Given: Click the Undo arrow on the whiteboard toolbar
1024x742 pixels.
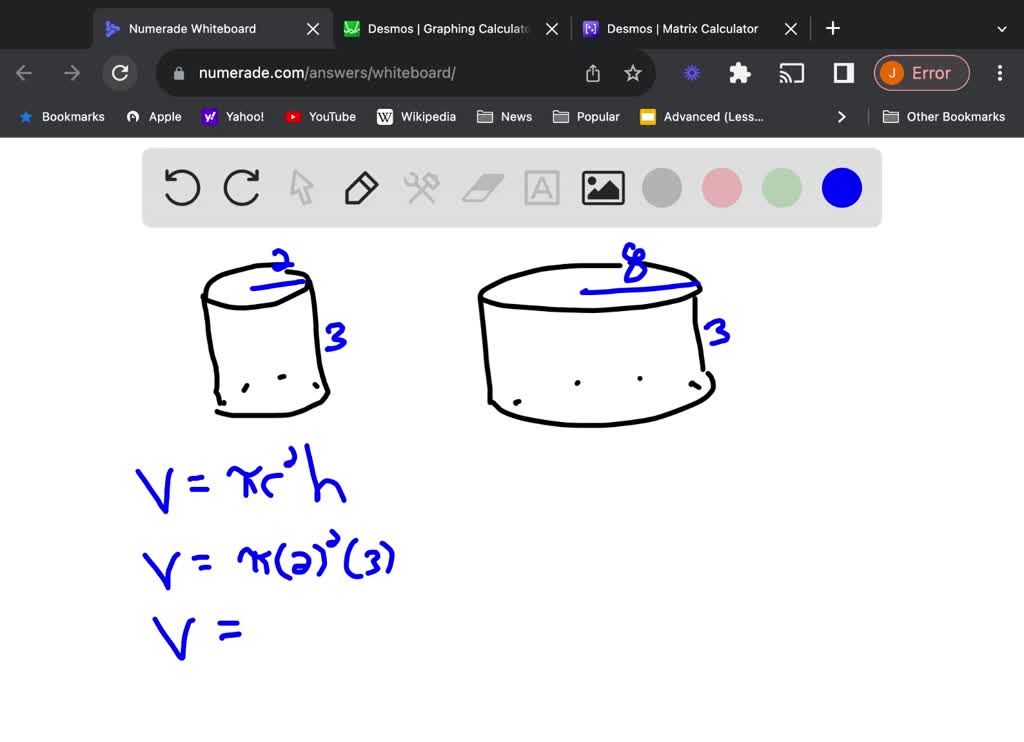Looking at the screenshot, I should [181, 187].
